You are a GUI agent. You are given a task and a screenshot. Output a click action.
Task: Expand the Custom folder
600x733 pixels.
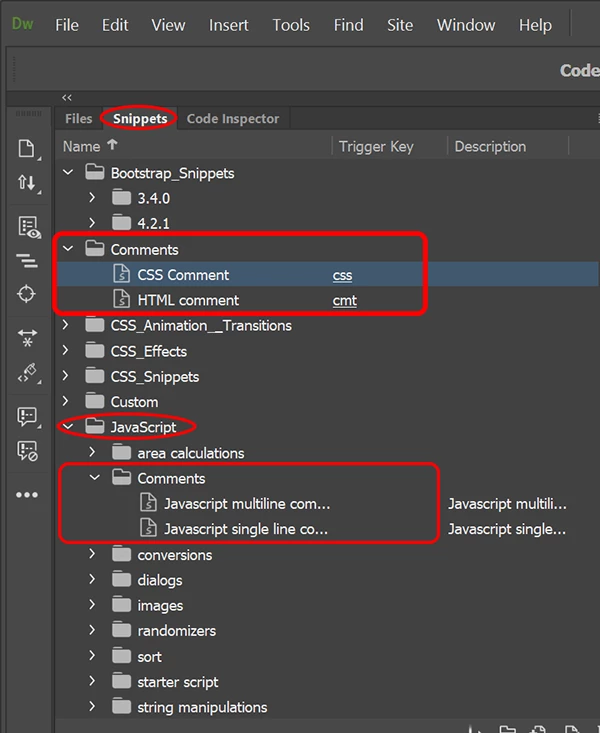(x=65, y=401)
